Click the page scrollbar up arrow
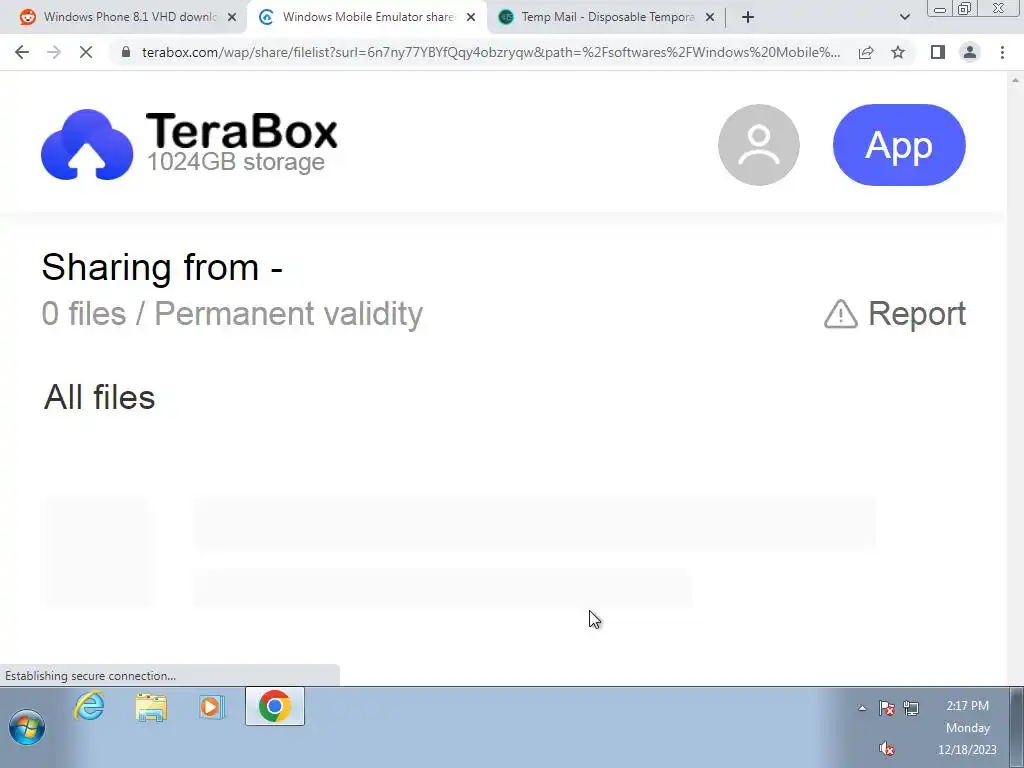The height and width of the screenshot is (768, 1024). click(1015, 80)
